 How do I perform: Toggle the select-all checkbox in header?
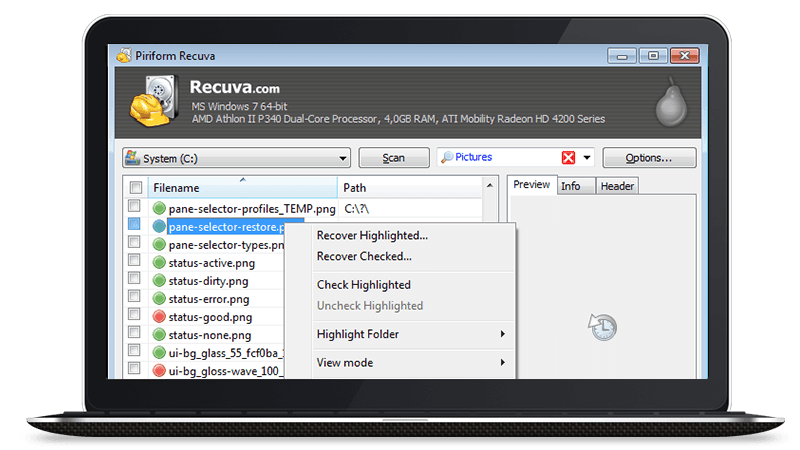(134, 188)
